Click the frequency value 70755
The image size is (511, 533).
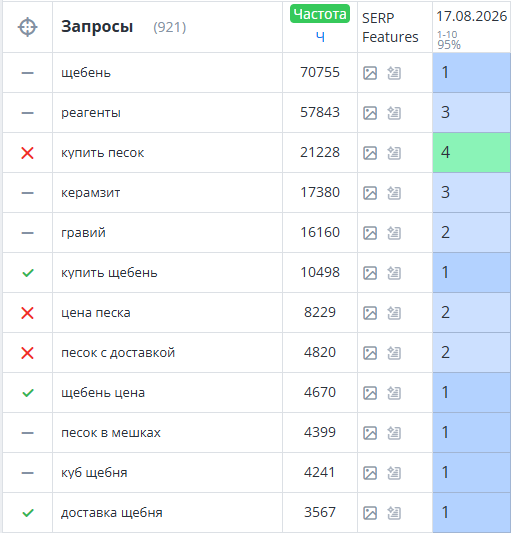(x=320, y=72)
